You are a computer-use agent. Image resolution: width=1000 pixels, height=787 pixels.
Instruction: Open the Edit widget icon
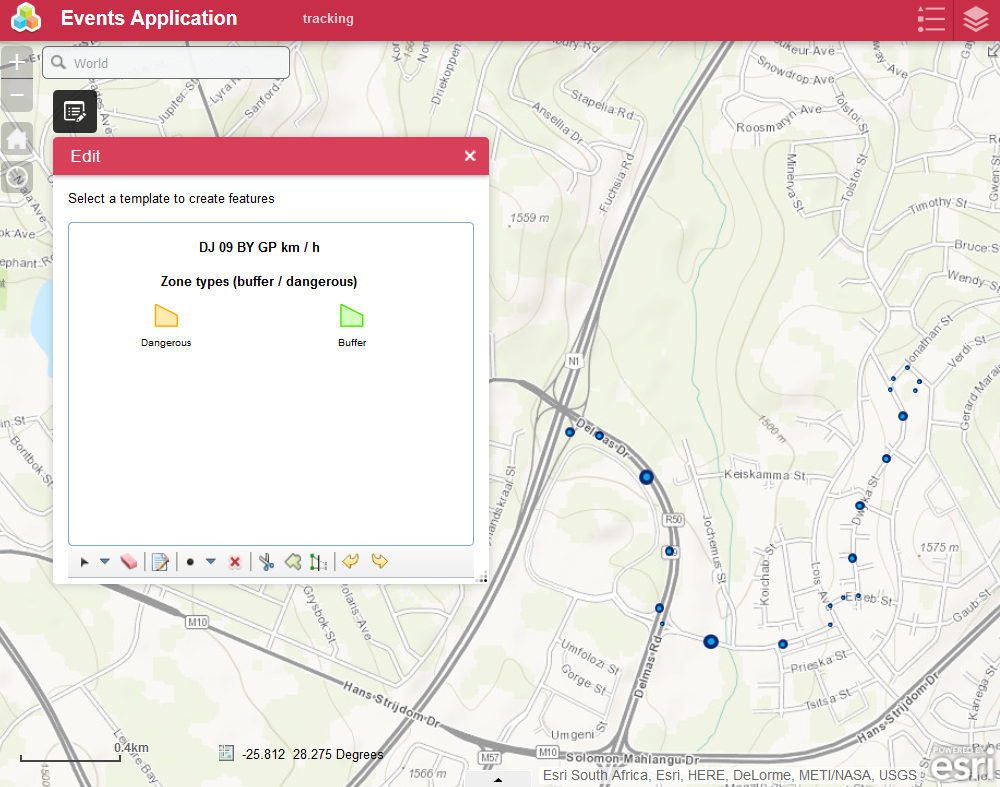click(x=75, y=111)
